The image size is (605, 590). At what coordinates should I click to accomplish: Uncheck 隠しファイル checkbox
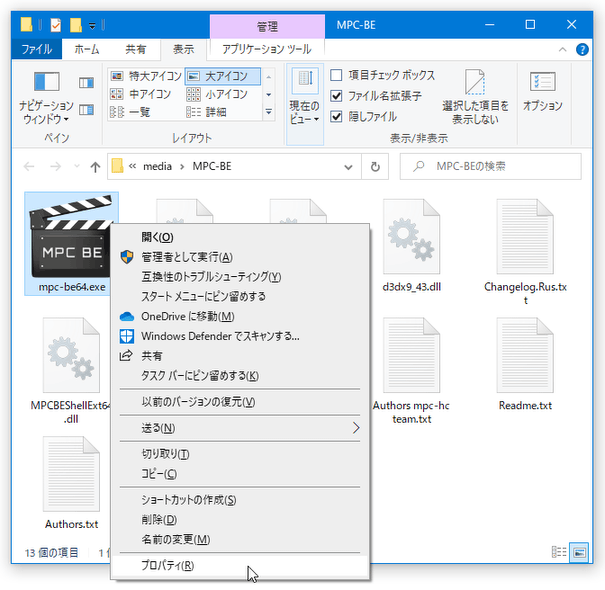[x=336, y=116]
